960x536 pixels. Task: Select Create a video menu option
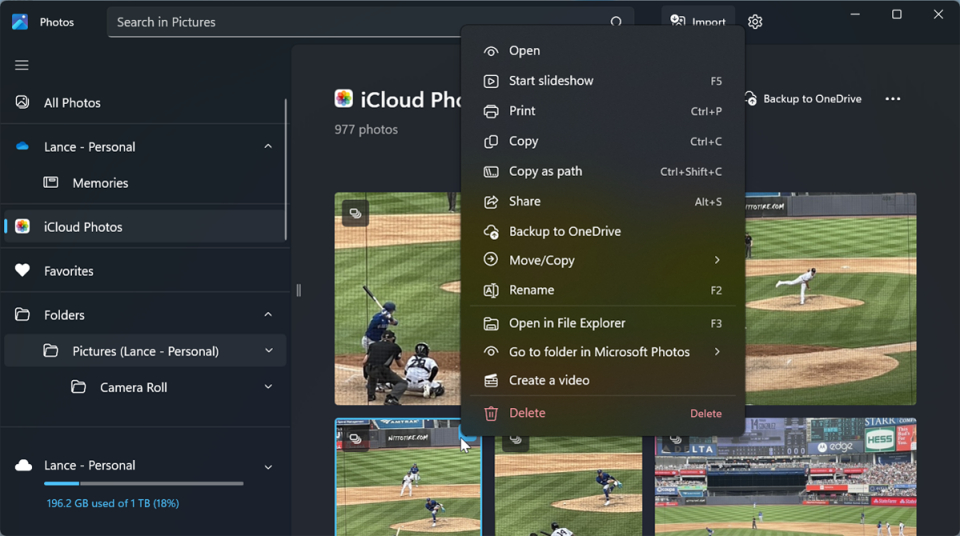pos(549,380)
